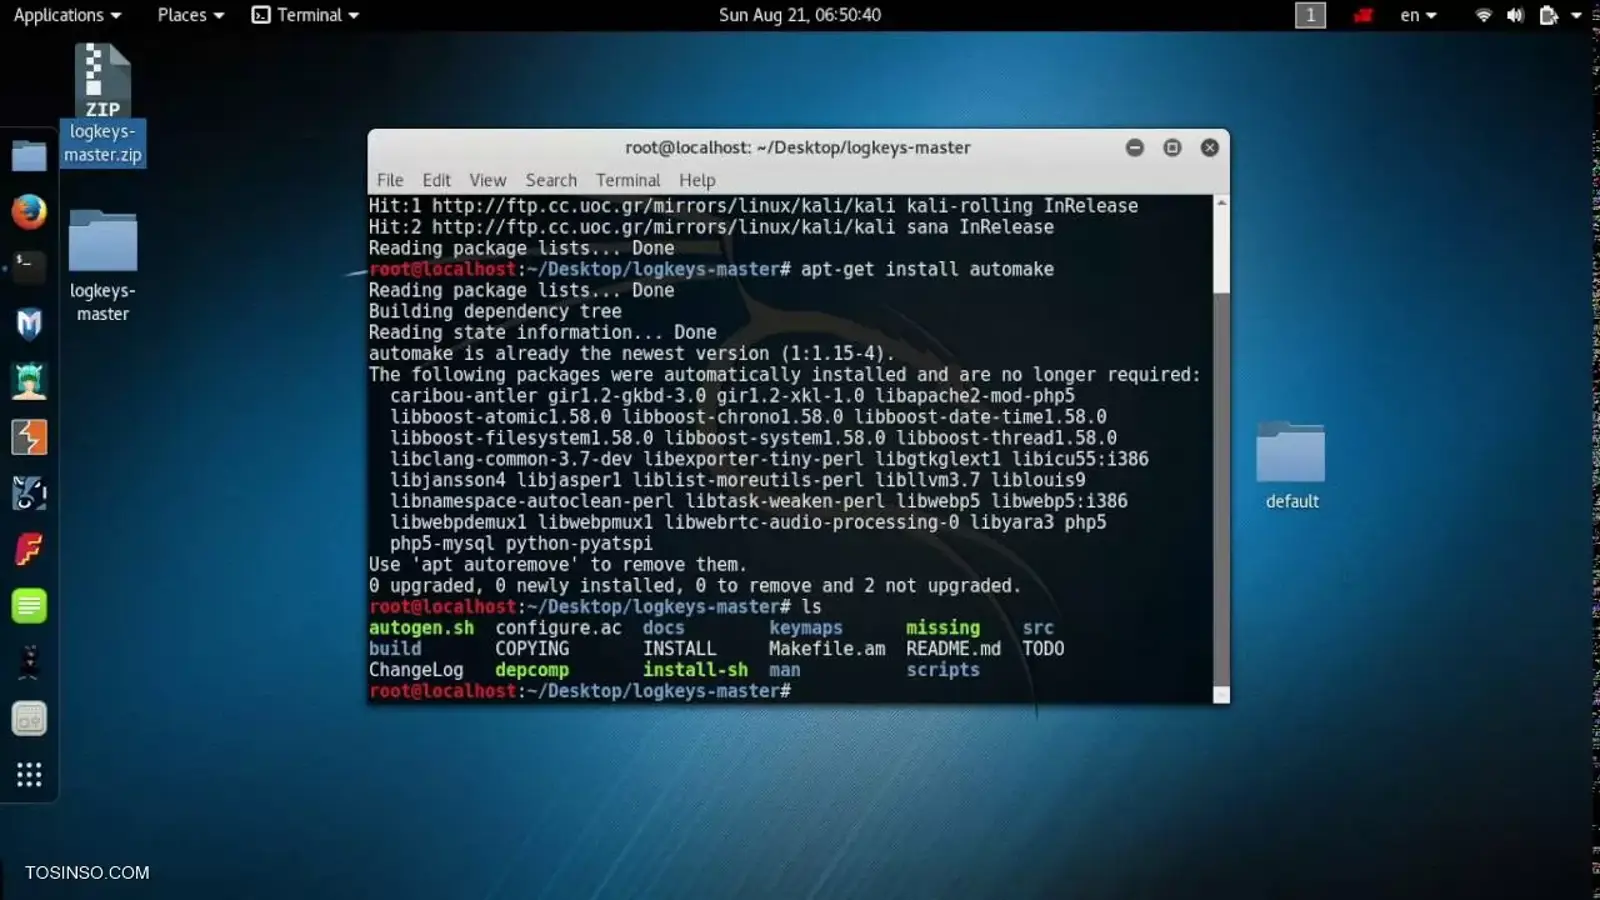Click the clock to view the calendar

[800, 15]
